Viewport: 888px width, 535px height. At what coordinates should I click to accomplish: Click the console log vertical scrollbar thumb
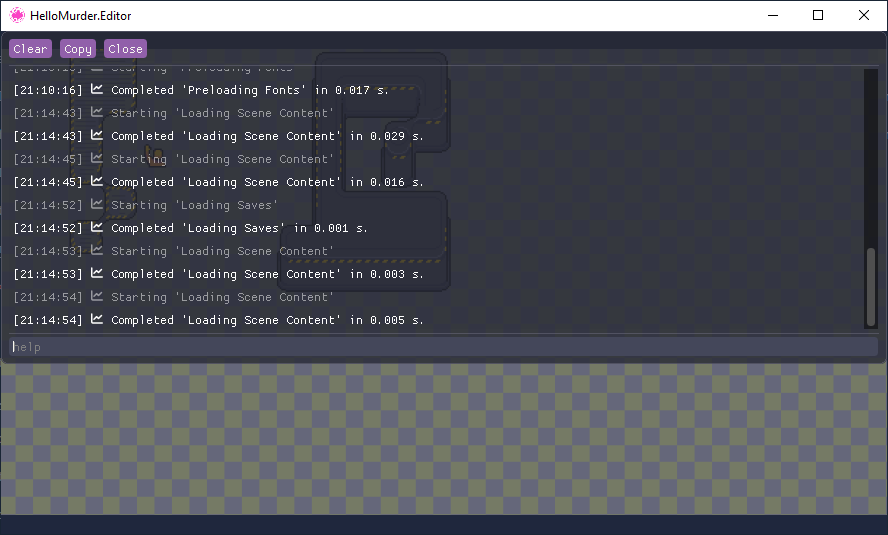(870, 286)
